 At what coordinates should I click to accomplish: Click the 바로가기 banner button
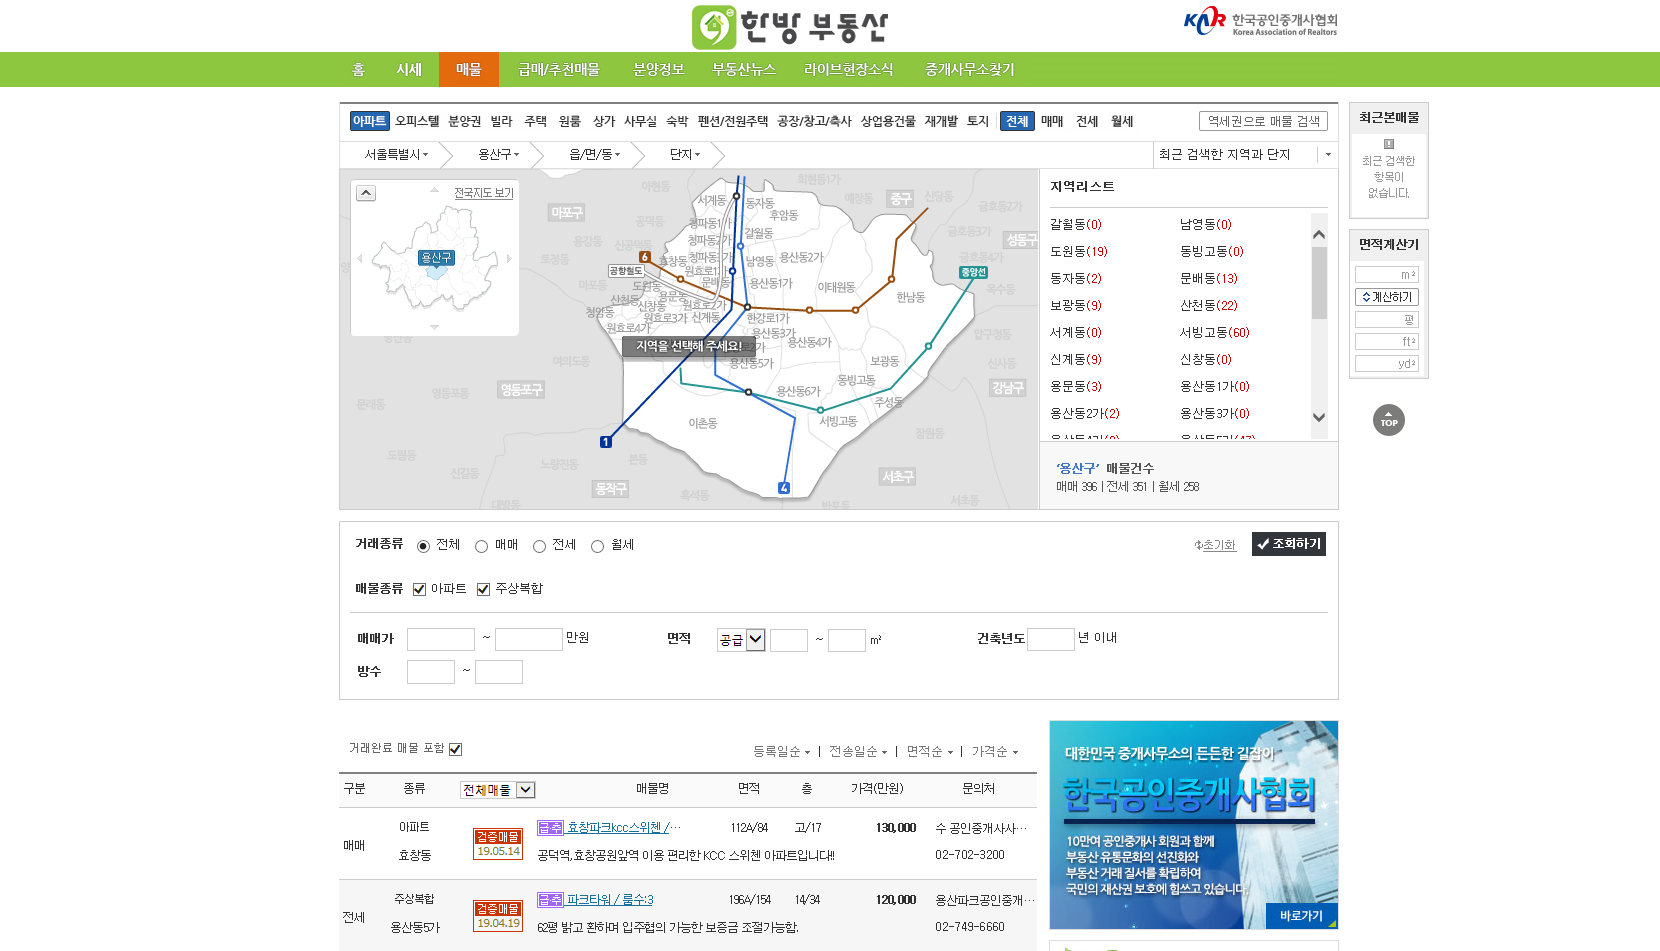pos(1301,916)
